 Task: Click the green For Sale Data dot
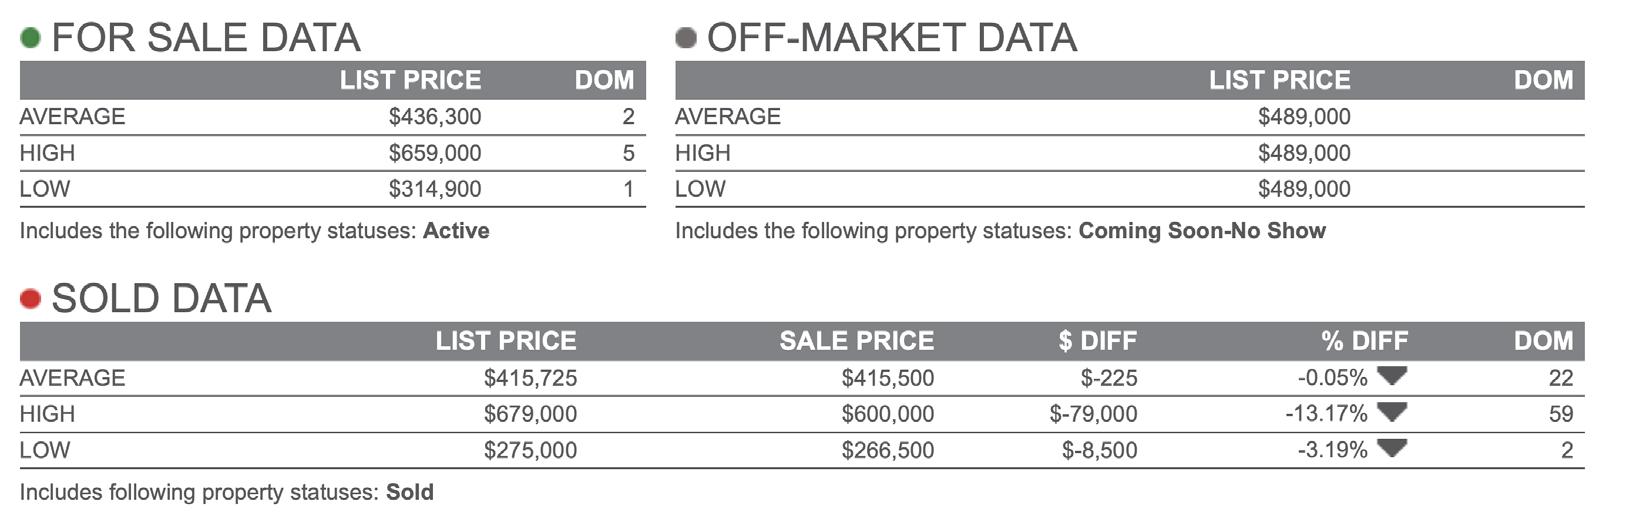[30, 38]
